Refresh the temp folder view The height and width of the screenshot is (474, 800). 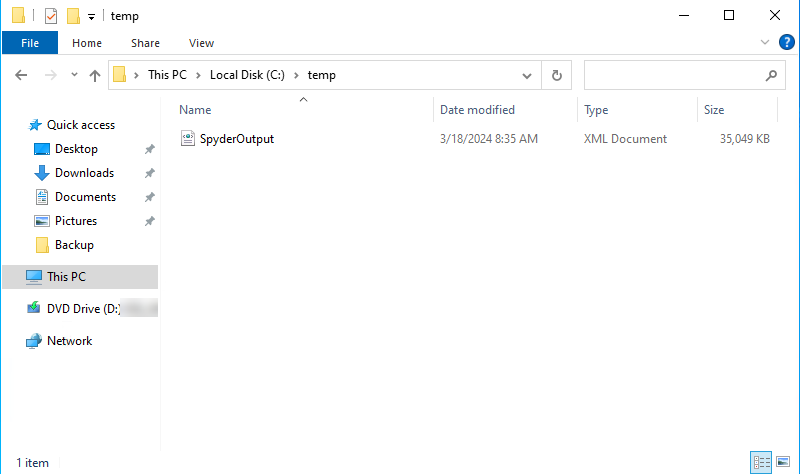click(557, 76)
